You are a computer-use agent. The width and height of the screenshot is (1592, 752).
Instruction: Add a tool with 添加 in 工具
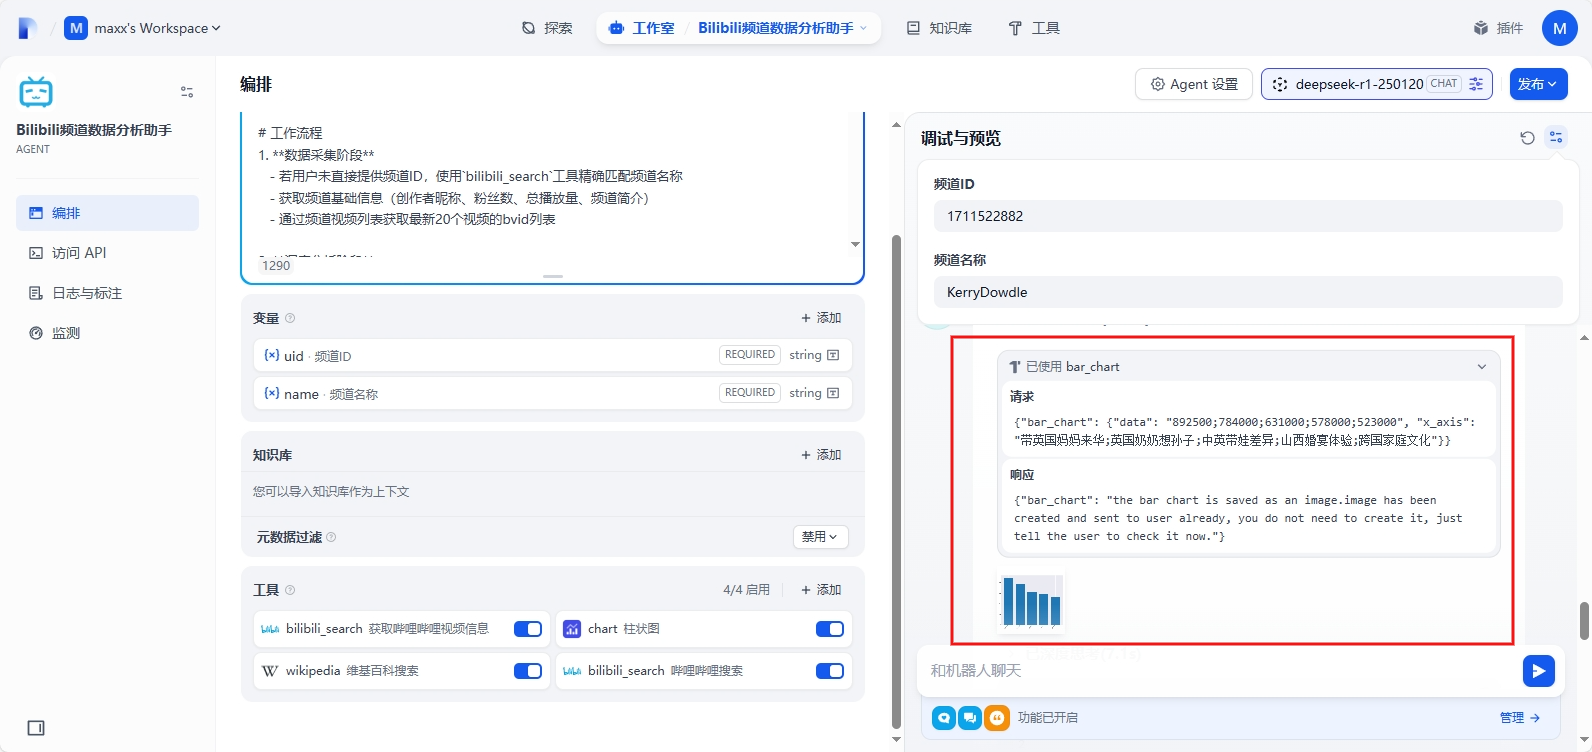[821, 590]
